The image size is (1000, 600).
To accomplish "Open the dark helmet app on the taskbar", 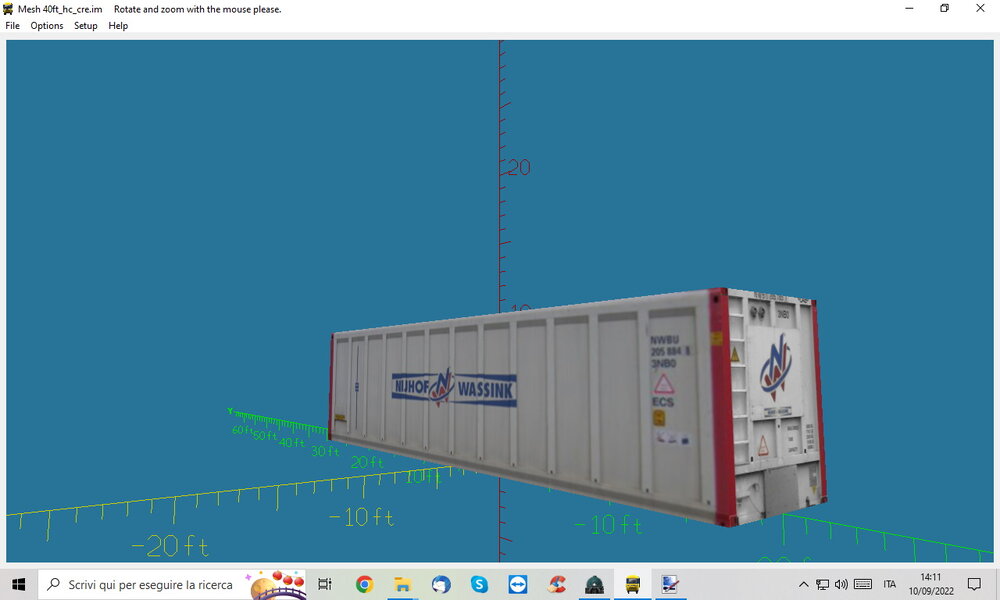I will 594,584.
